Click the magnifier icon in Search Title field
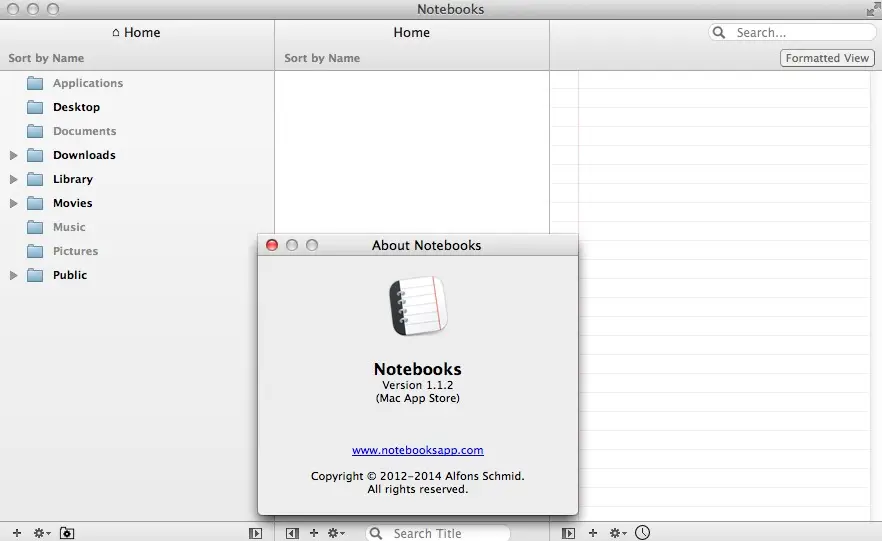Viewport: 882px width, 541px height. [376, 533]
